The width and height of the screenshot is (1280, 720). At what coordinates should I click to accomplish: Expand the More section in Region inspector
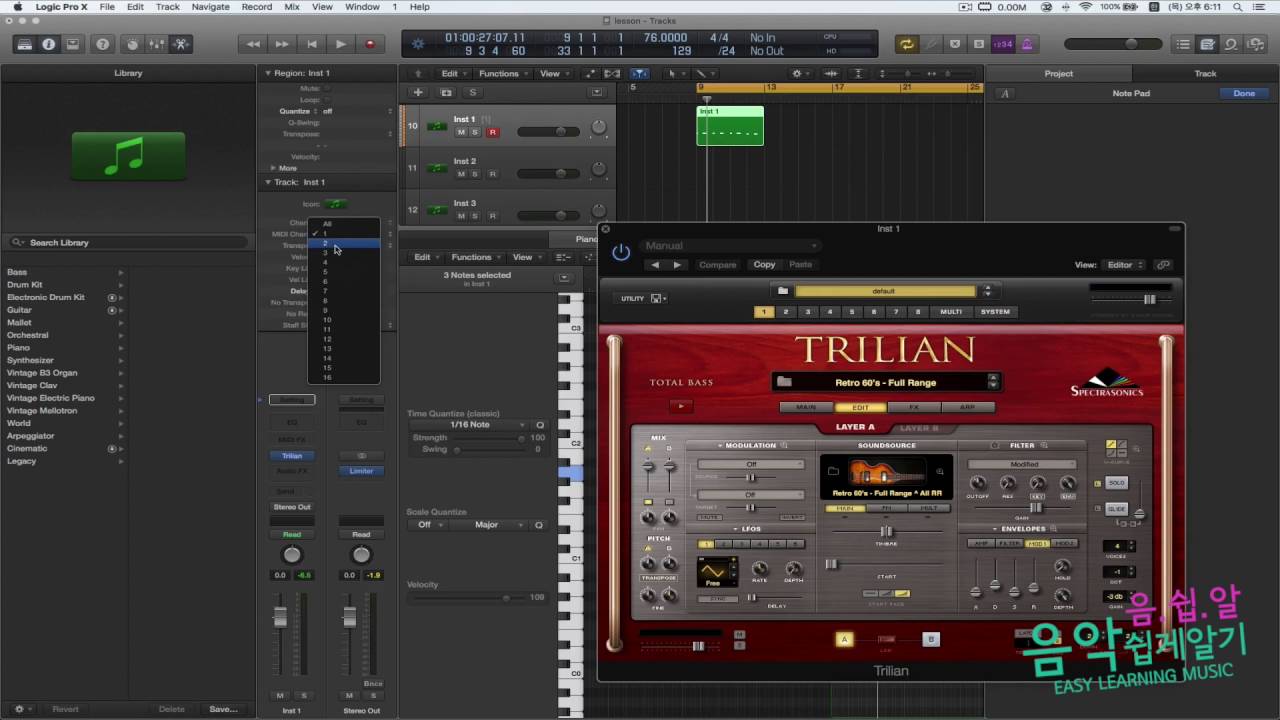[x=273, y=168]
